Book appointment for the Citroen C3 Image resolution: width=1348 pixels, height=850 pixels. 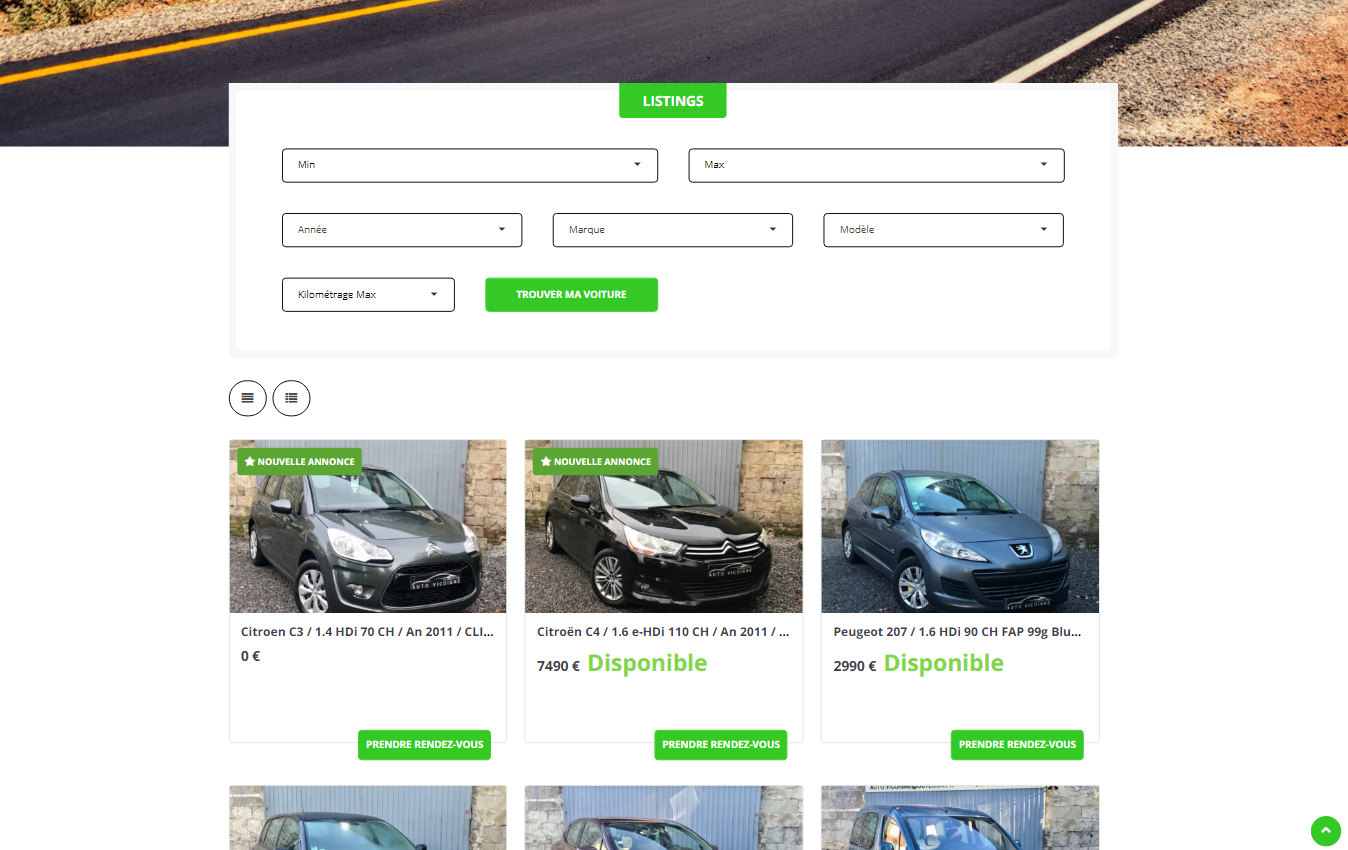[x=424, y=745]
